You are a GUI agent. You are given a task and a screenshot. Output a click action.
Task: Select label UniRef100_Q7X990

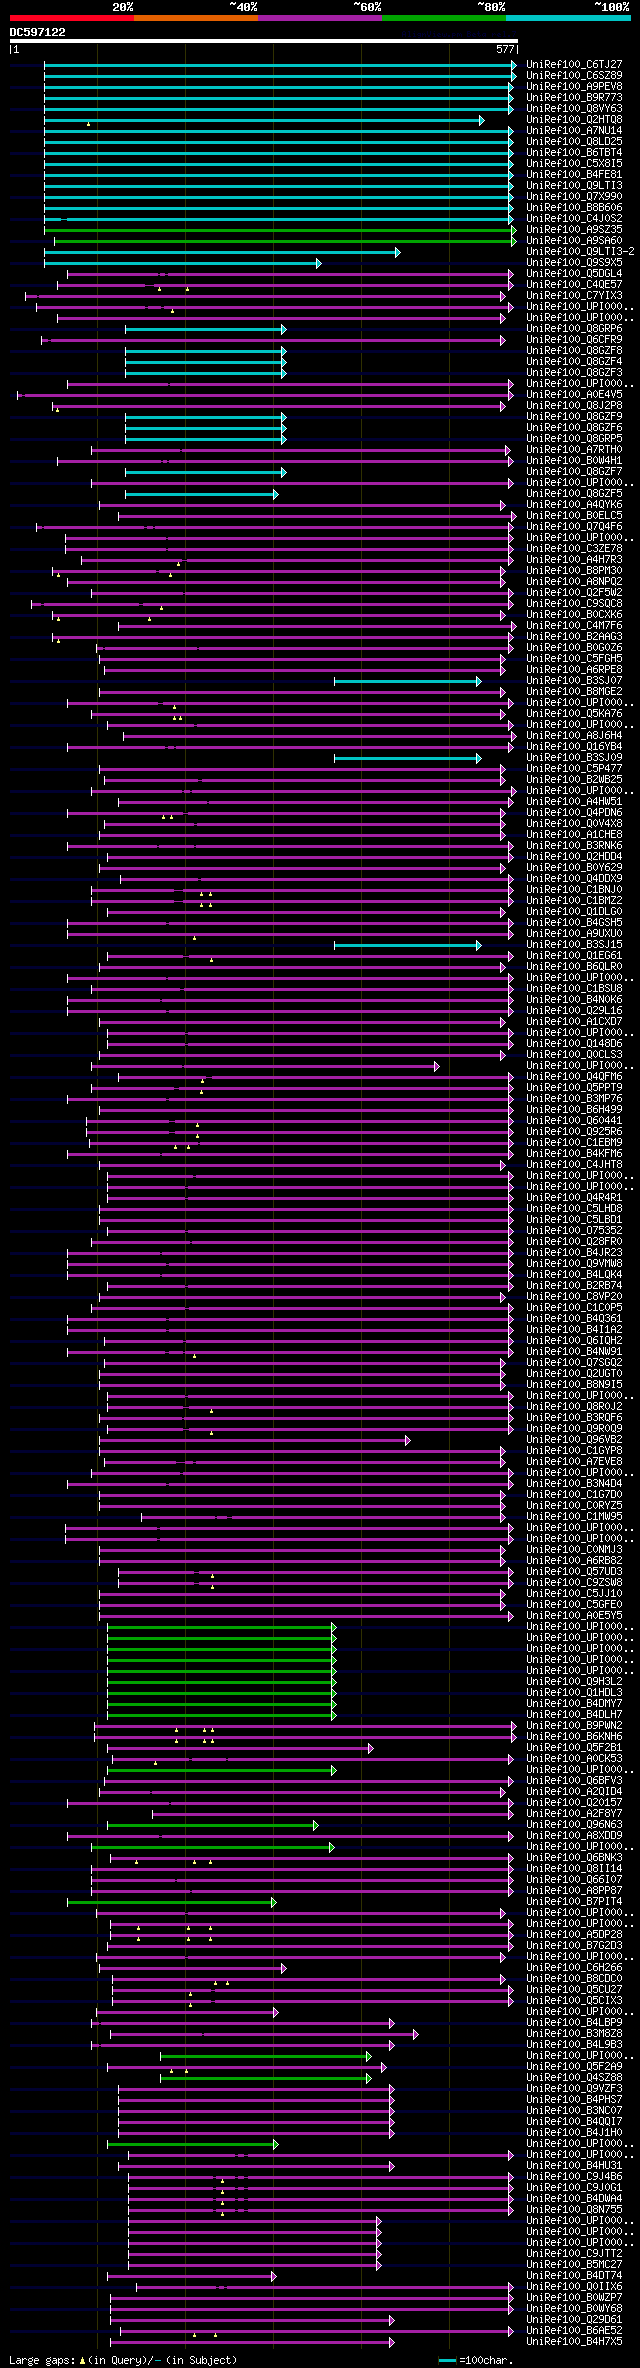click(574, 196)
